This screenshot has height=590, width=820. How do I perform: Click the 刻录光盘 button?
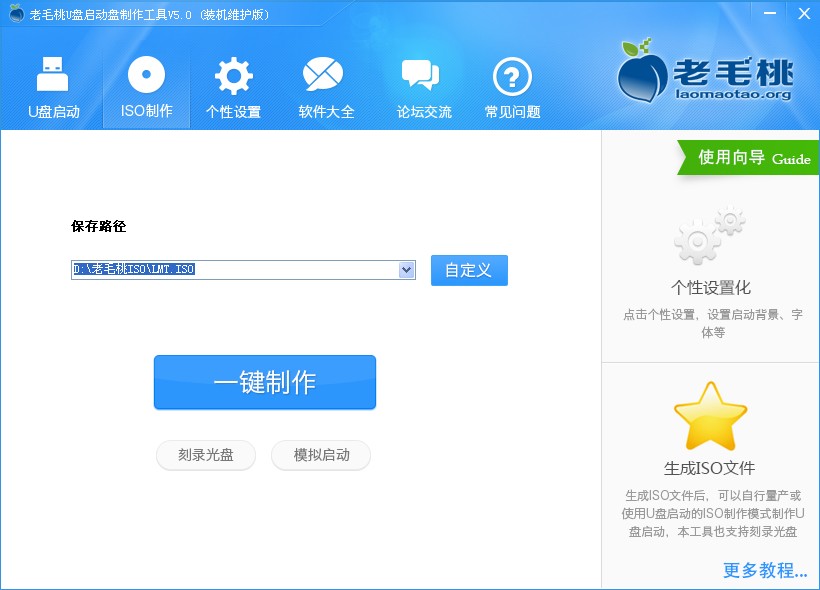(x=205, y=455)
